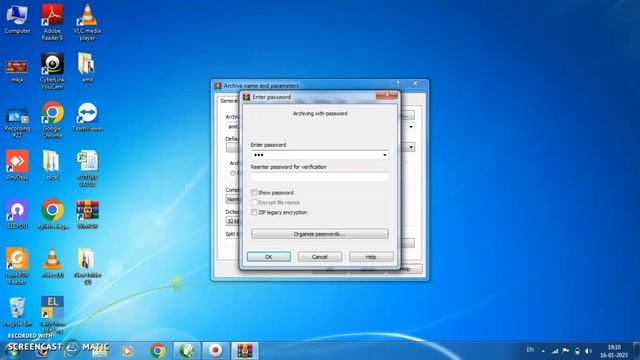Open the Computer desktop icon

(17, 19)
